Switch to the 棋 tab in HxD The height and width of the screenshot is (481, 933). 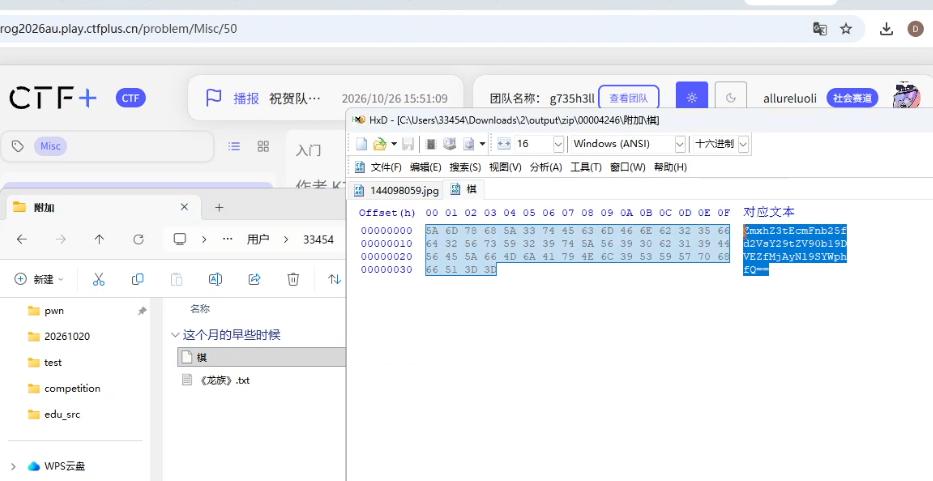coord(464,189)
